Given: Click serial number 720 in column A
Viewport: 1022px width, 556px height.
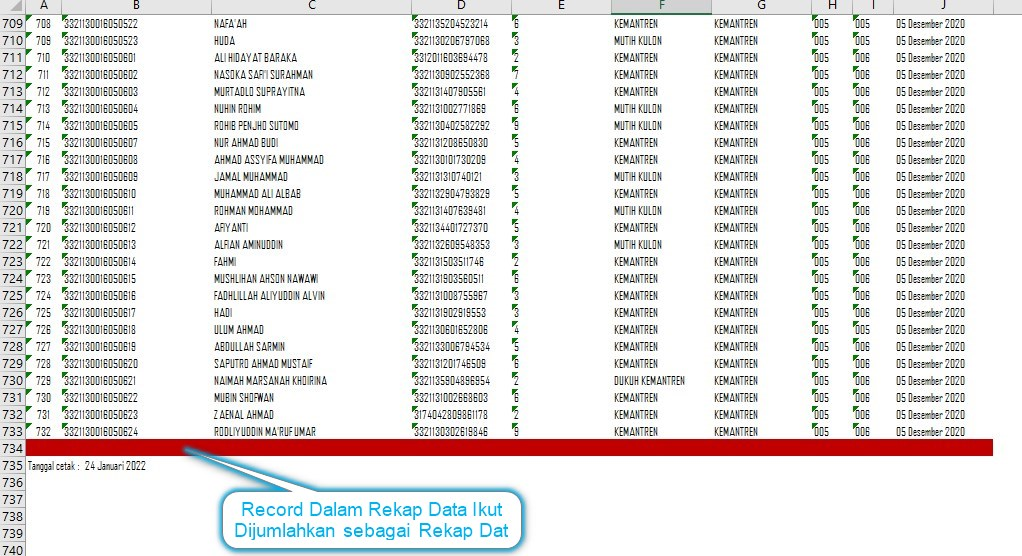Looking at the screenshot, I should [x=44, y=227].
